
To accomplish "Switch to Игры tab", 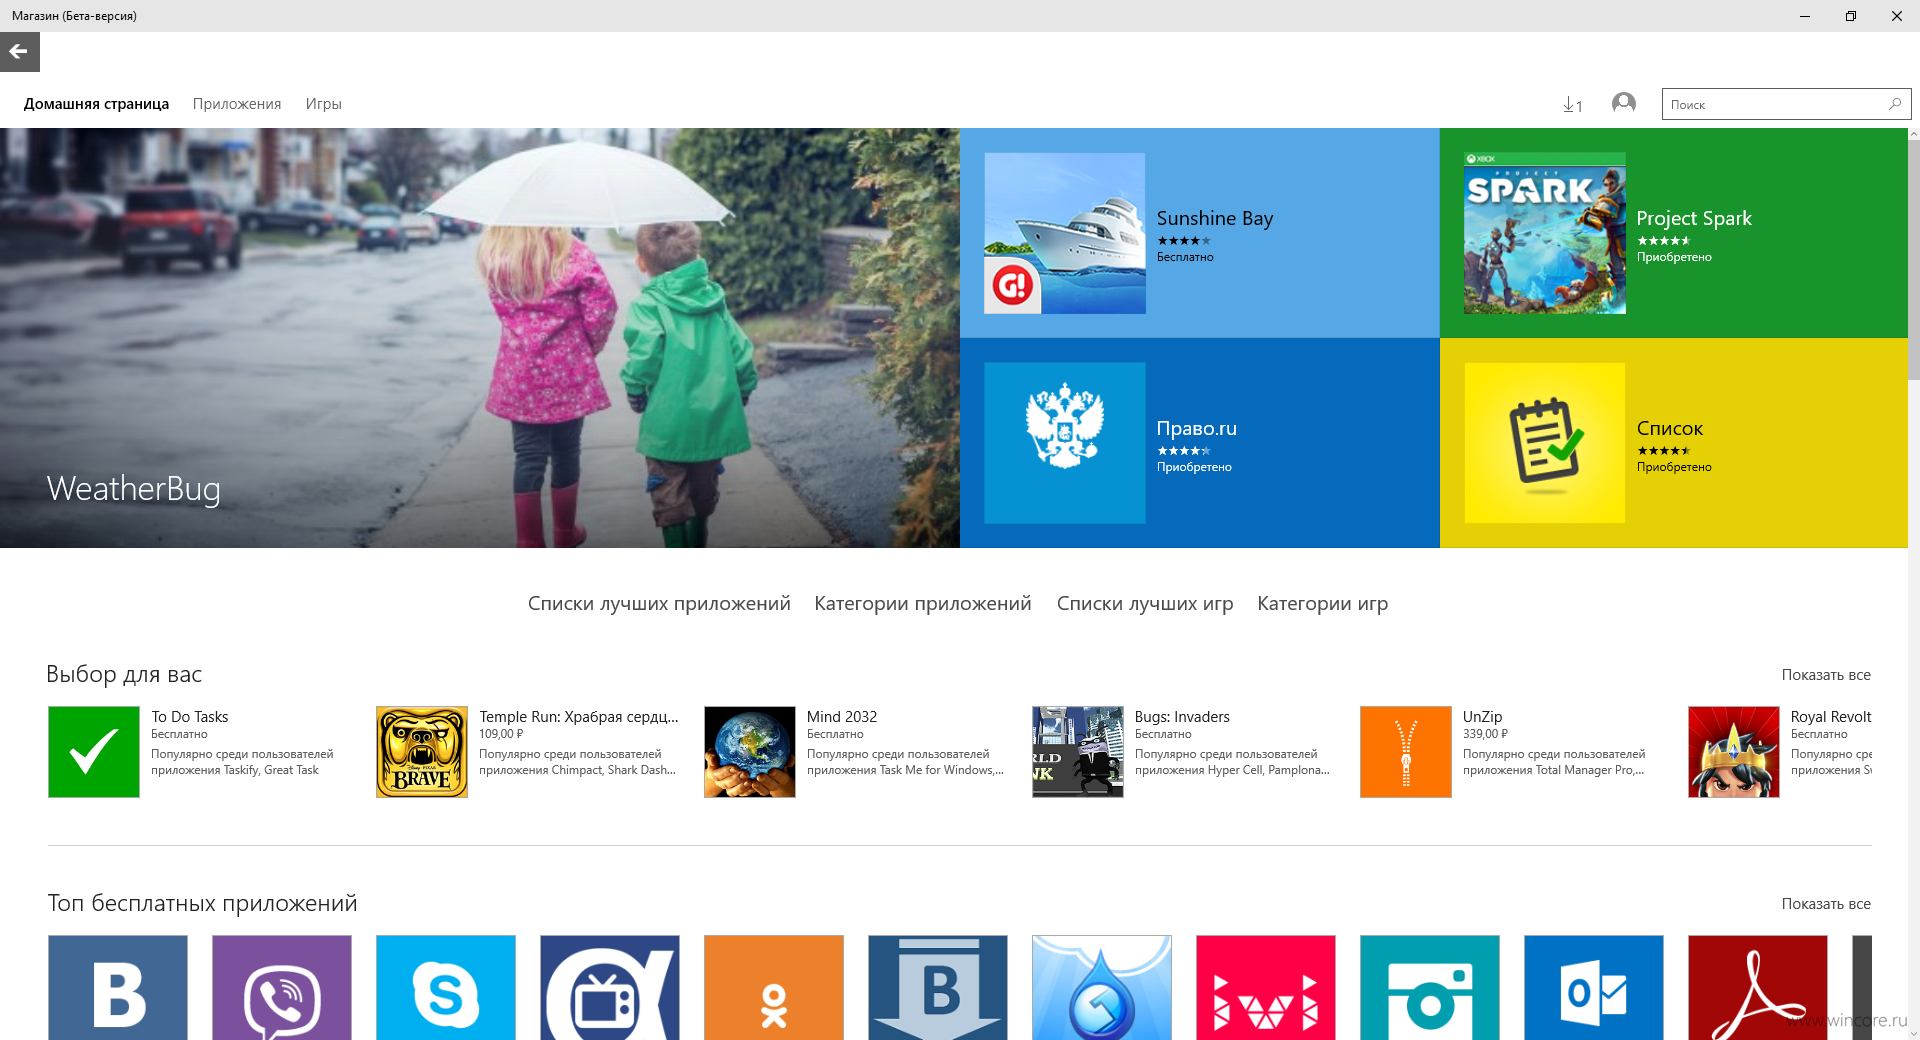I will pos(324,104).
